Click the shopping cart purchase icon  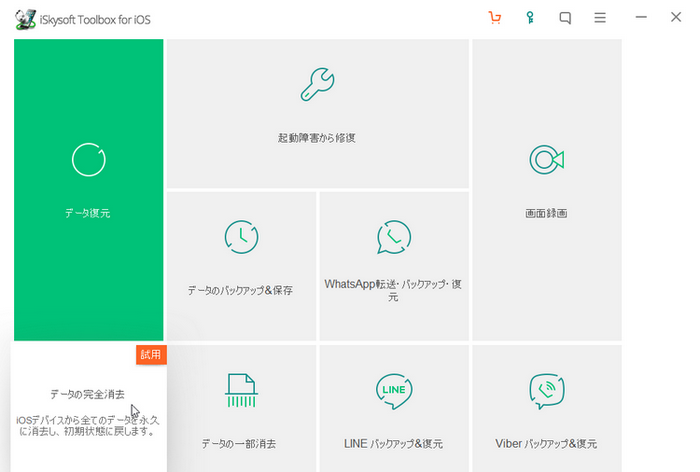coord(495,18)
